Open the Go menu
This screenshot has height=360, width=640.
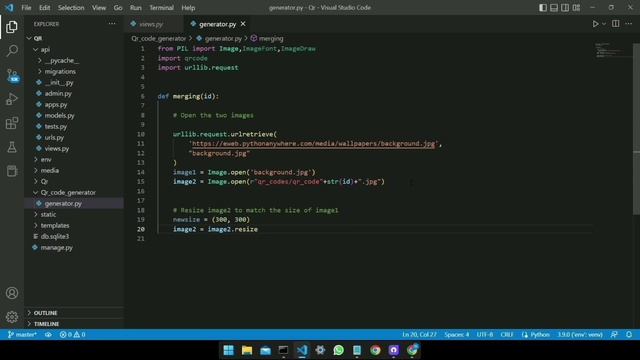point(118,8)
